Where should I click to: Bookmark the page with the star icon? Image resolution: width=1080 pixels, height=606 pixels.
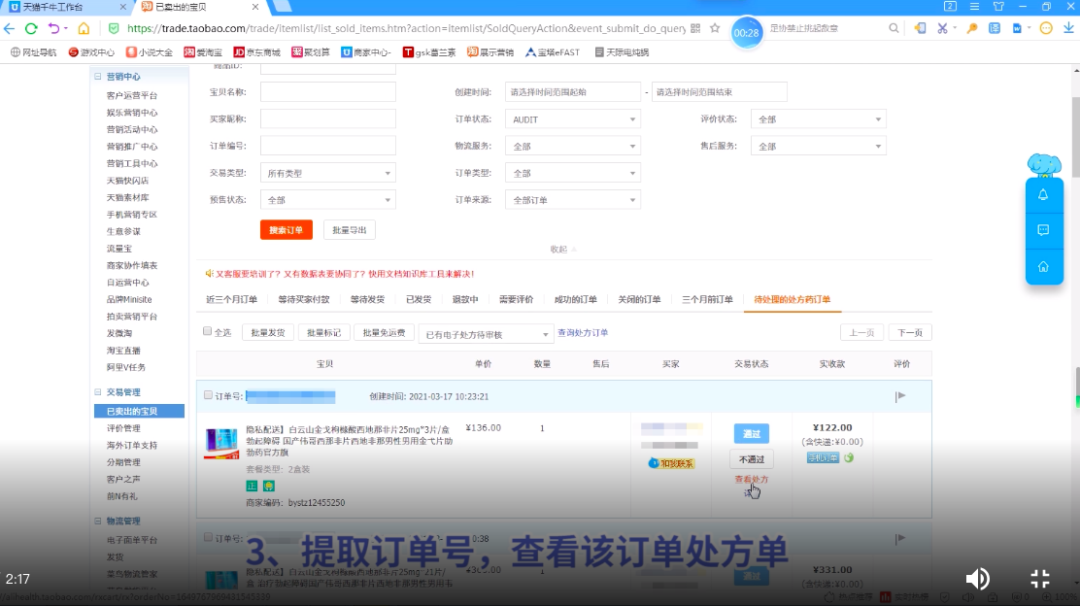tap(715, 28)
